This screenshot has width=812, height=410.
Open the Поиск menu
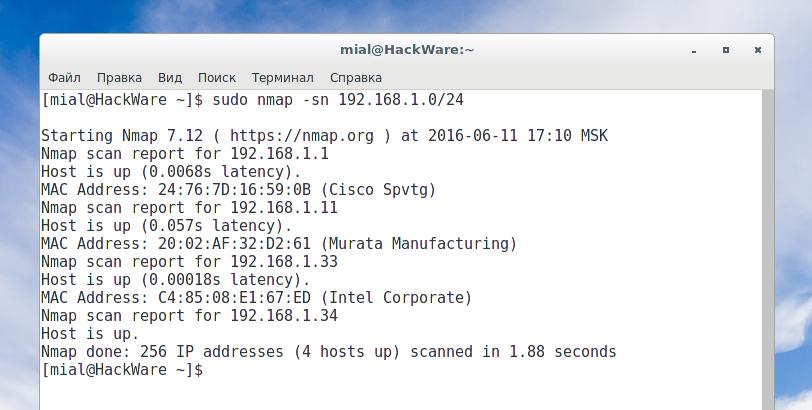tap(217, 77)
